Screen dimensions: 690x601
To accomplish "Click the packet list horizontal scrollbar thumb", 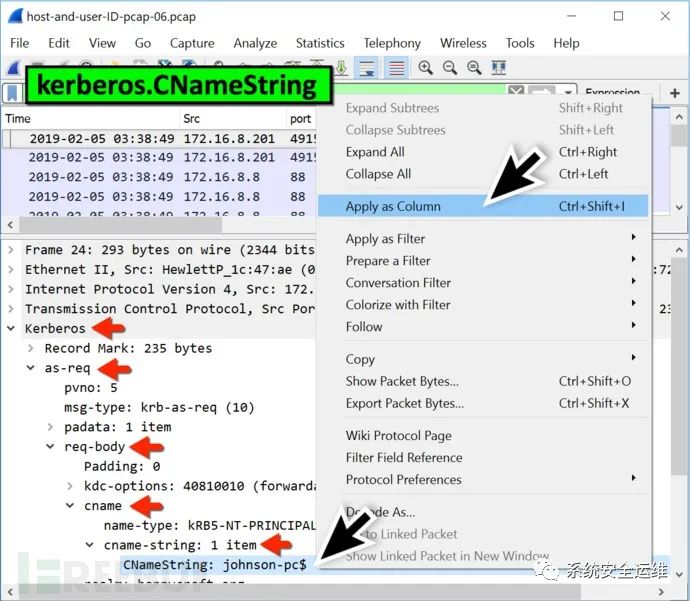I will point(120,225).
